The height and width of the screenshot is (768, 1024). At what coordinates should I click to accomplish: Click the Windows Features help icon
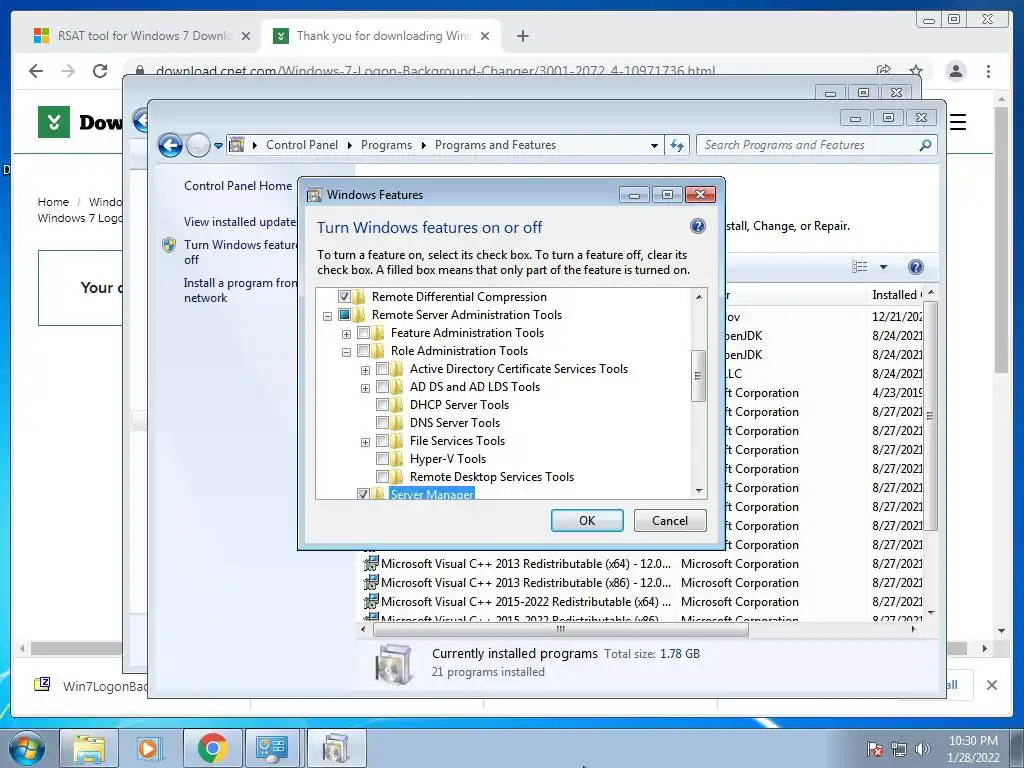click(697, 227)
